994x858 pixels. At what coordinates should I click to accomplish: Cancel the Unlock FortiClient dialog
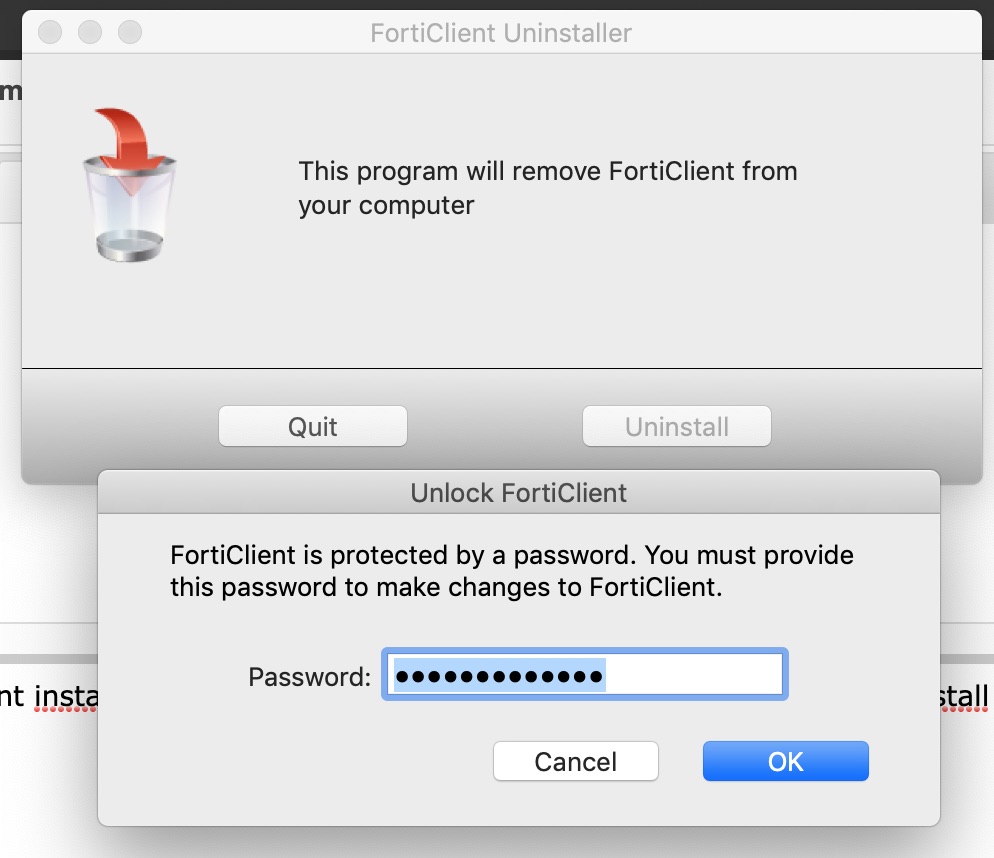[576, 762]
